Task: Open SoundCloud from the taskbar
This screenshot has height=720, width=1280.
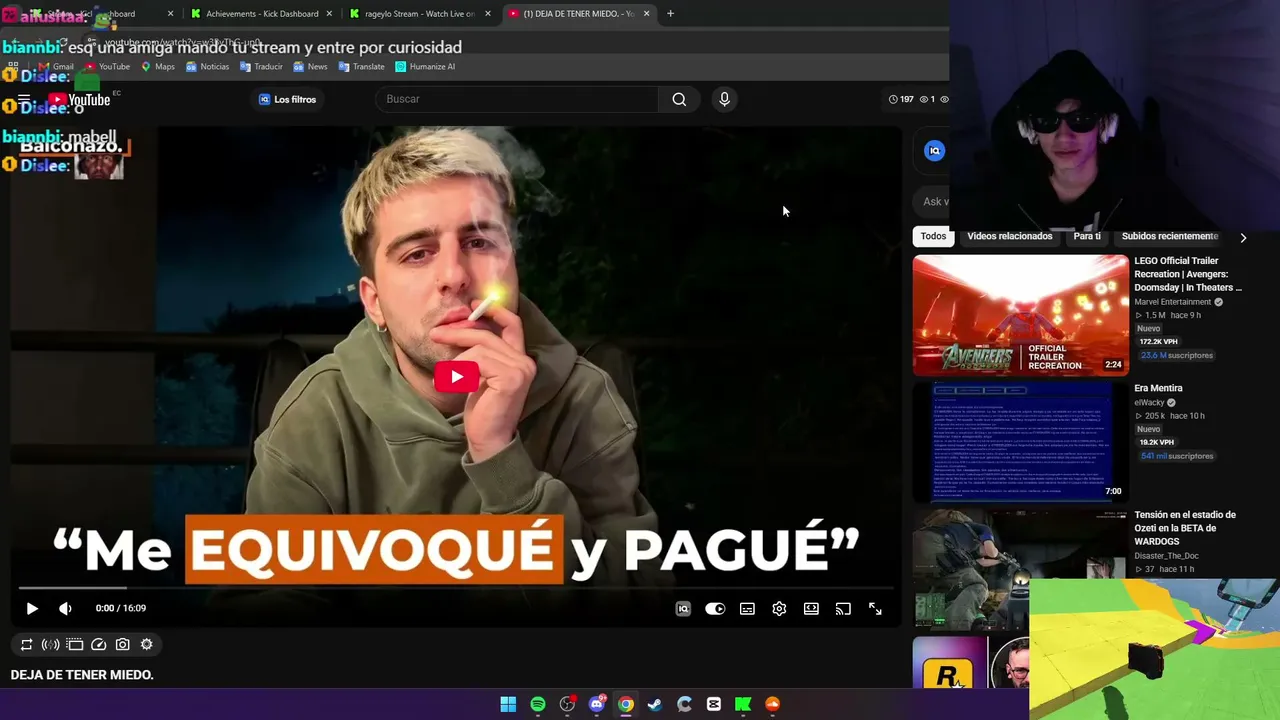Action: click(773, 704)
